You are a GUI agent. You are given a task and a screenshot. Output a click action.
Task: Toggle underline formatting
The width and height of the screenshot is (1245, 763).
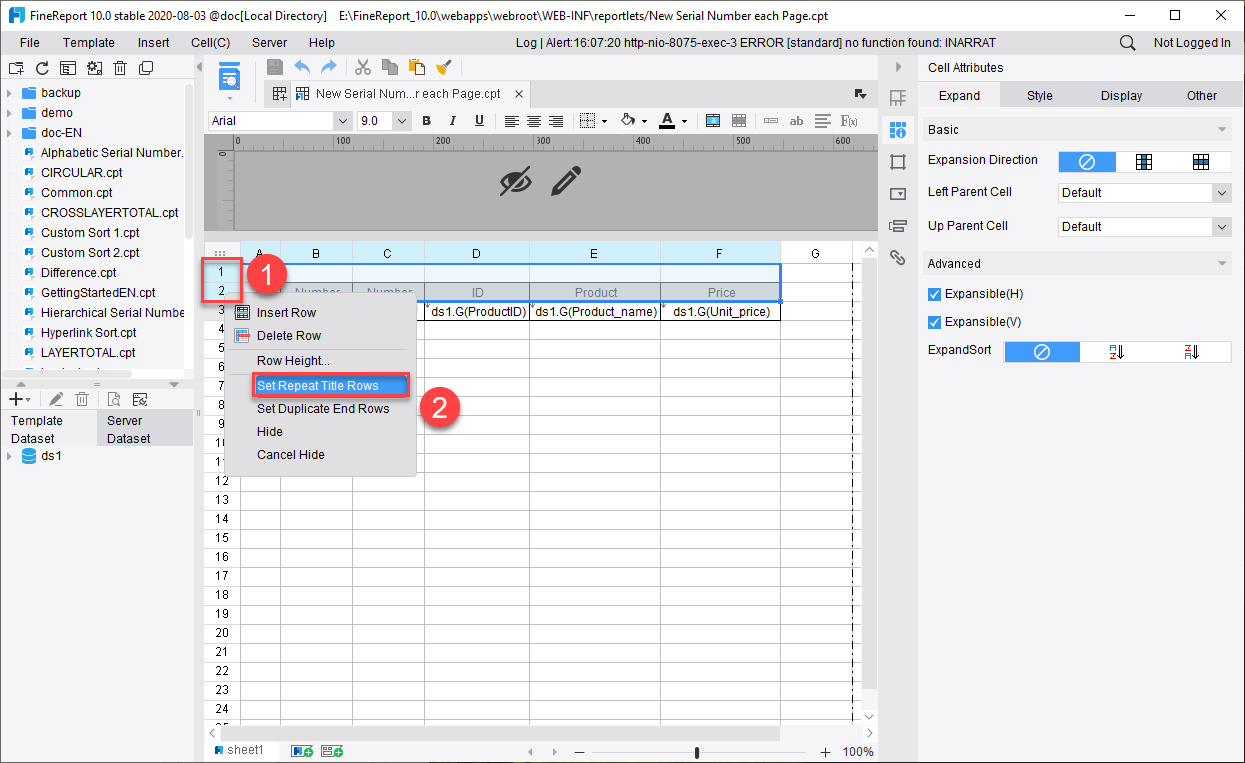479,121
